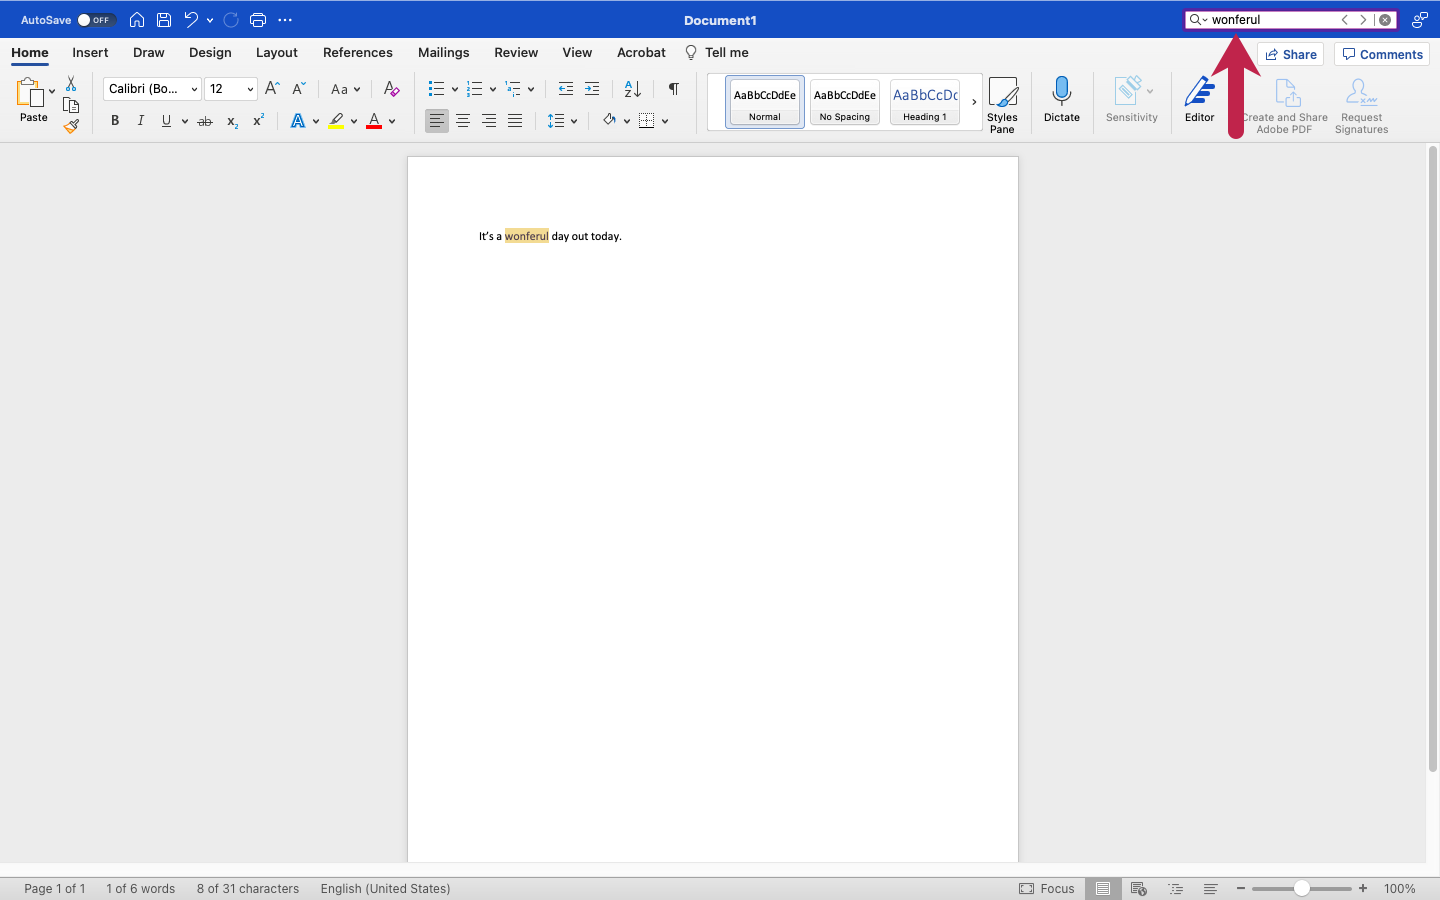Toggle bold formatting

[x=114, y=120]
